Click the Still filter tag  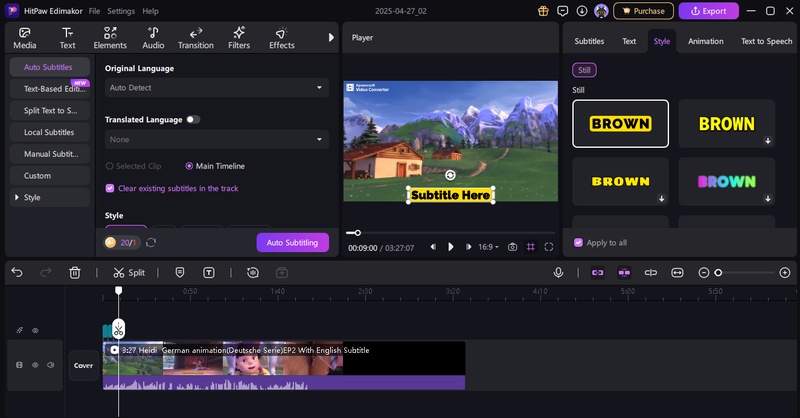(584, 70)
